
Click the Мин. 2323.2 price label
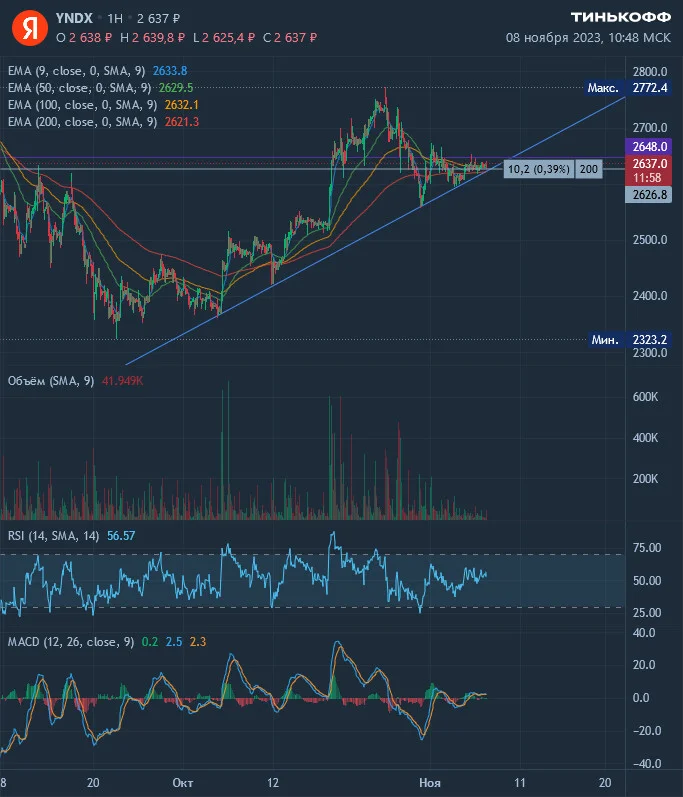click(629, 340)
